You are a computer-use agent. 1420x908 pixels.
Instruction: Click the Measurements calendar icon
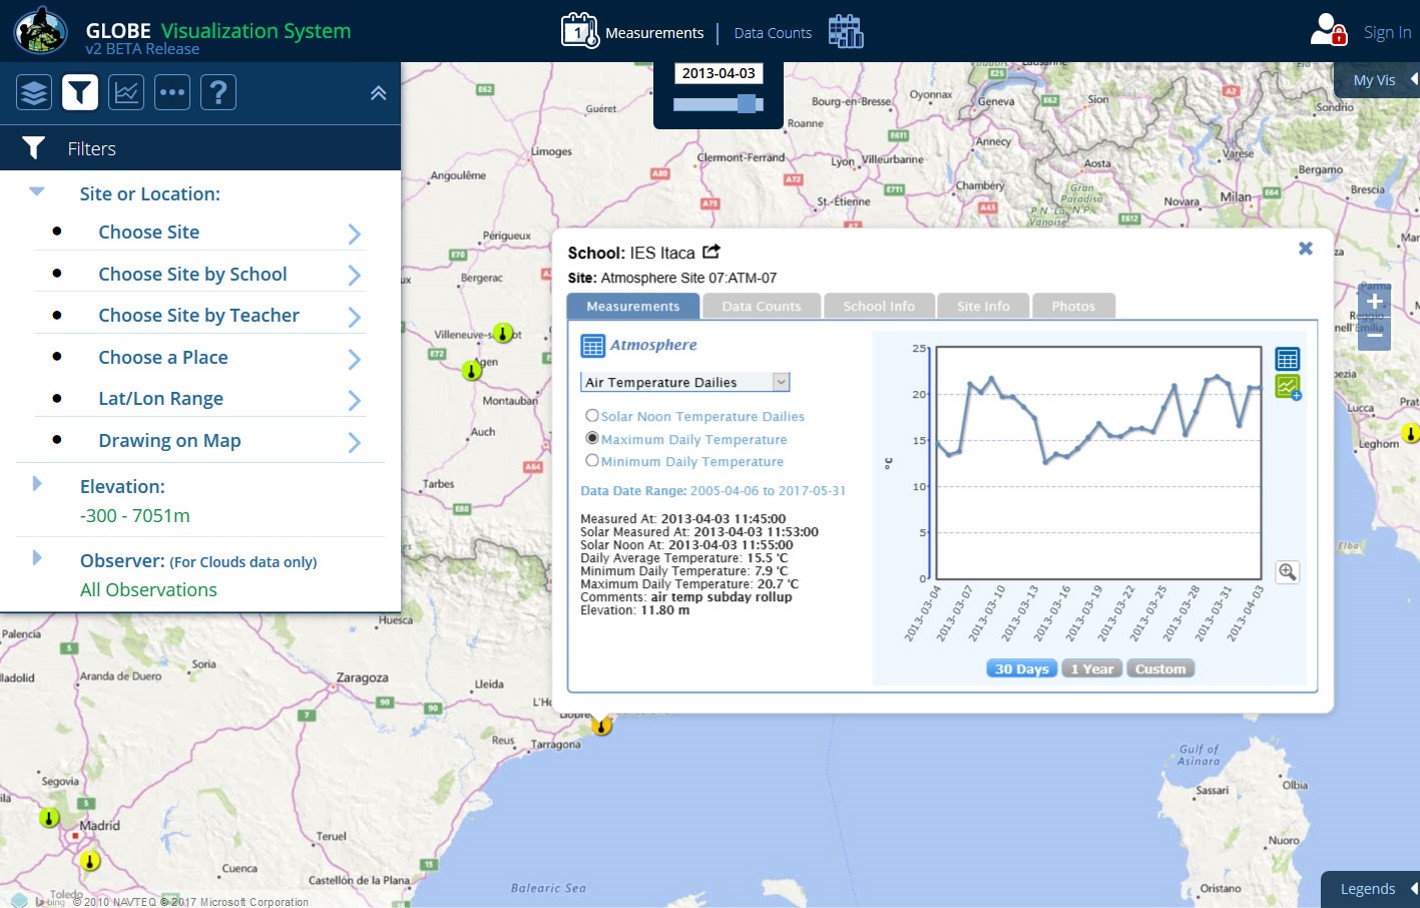point(579,31)
